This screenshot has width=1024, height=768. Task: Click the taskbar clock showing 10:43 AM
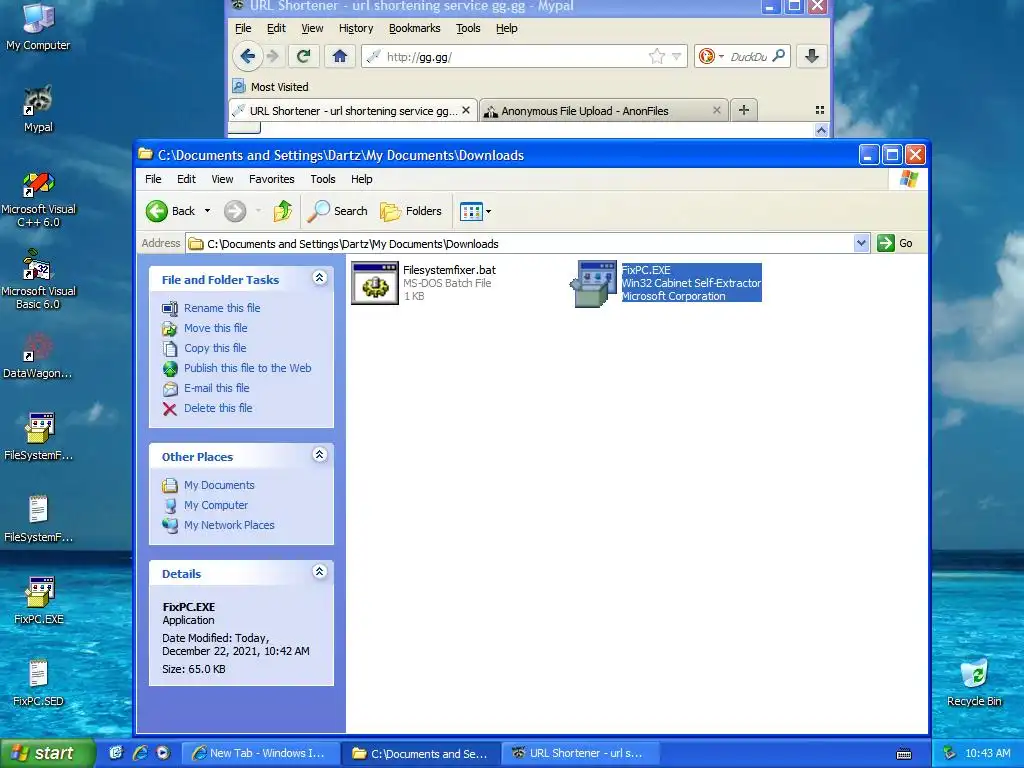tap(987, 753)
